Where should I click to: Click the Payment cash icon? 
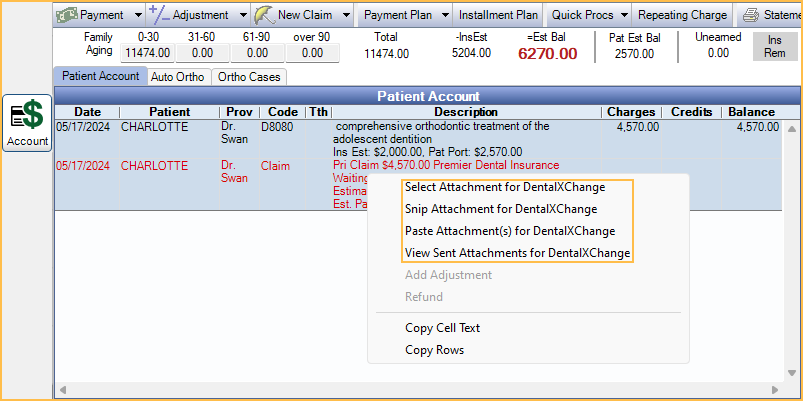tap(66, 15)
